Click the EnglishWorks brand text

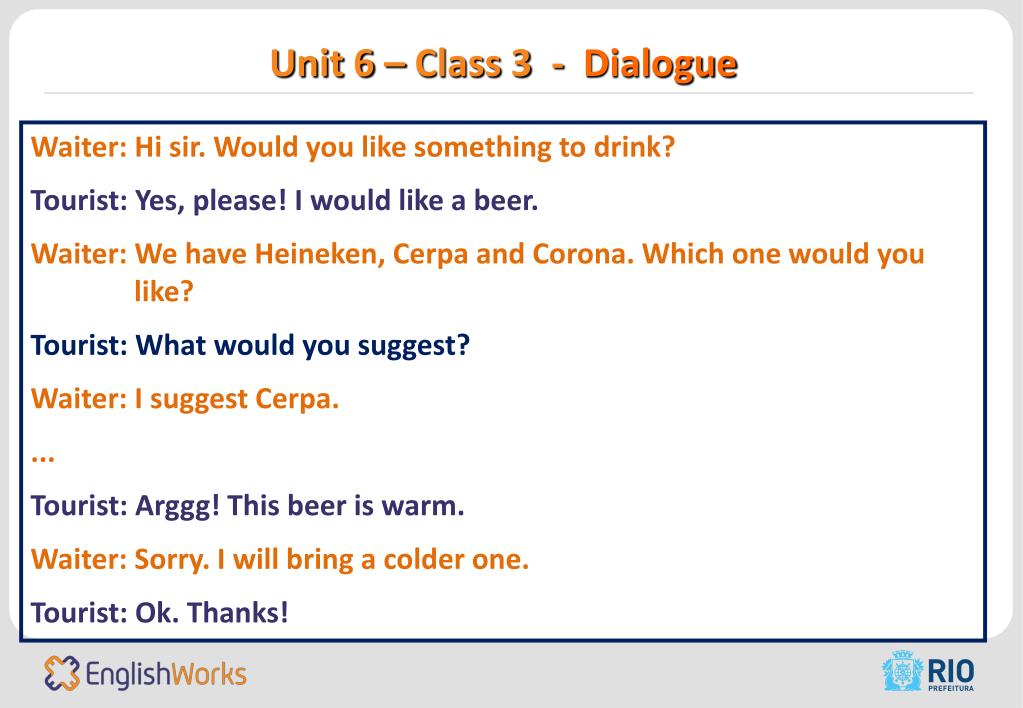coord(166,674)
